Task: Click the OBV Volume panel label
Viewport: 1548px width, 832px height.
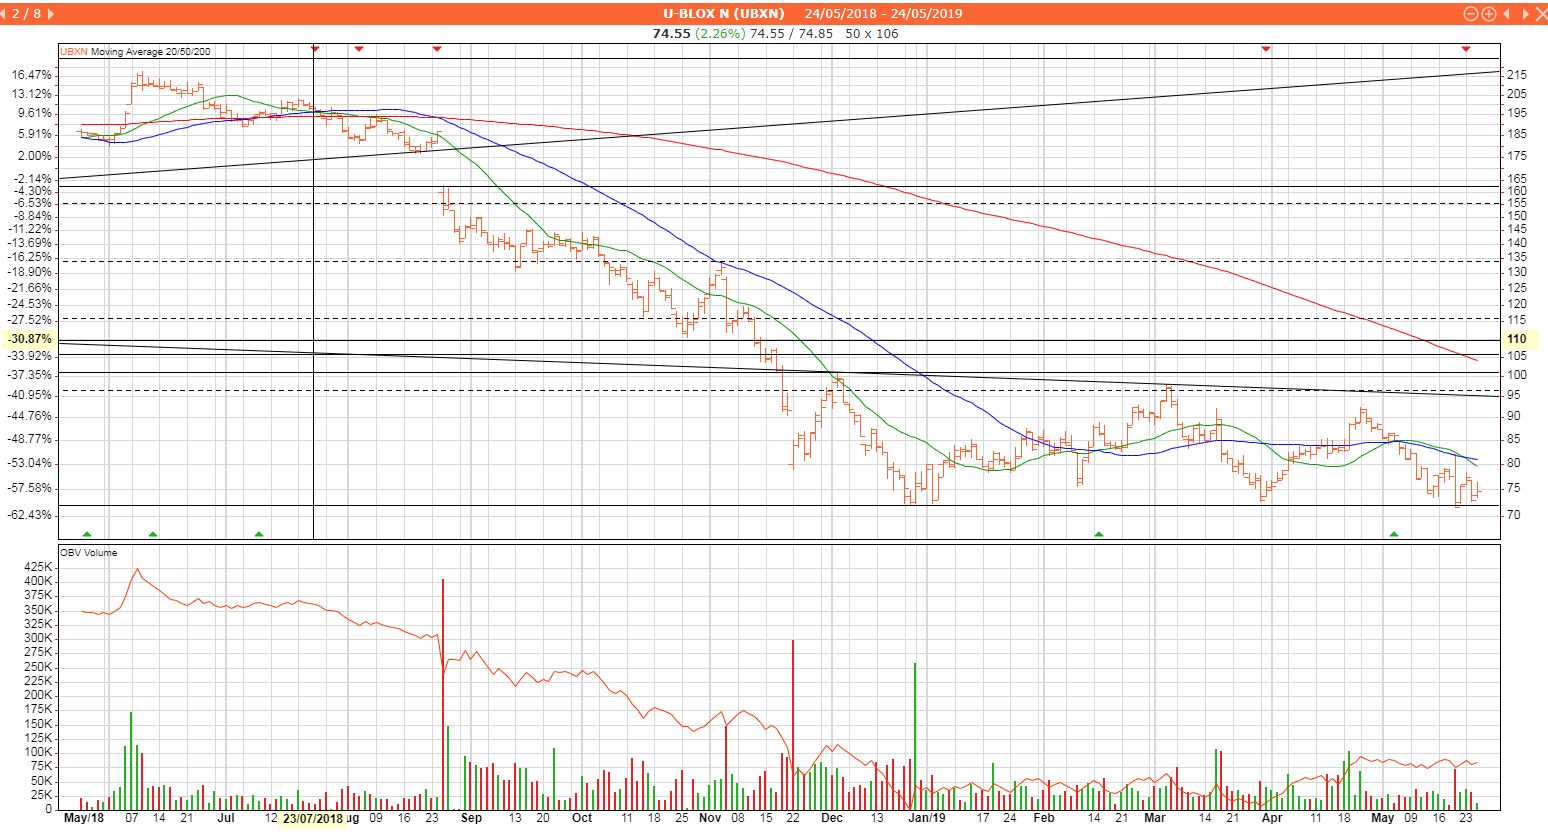Action: (88, 552)
